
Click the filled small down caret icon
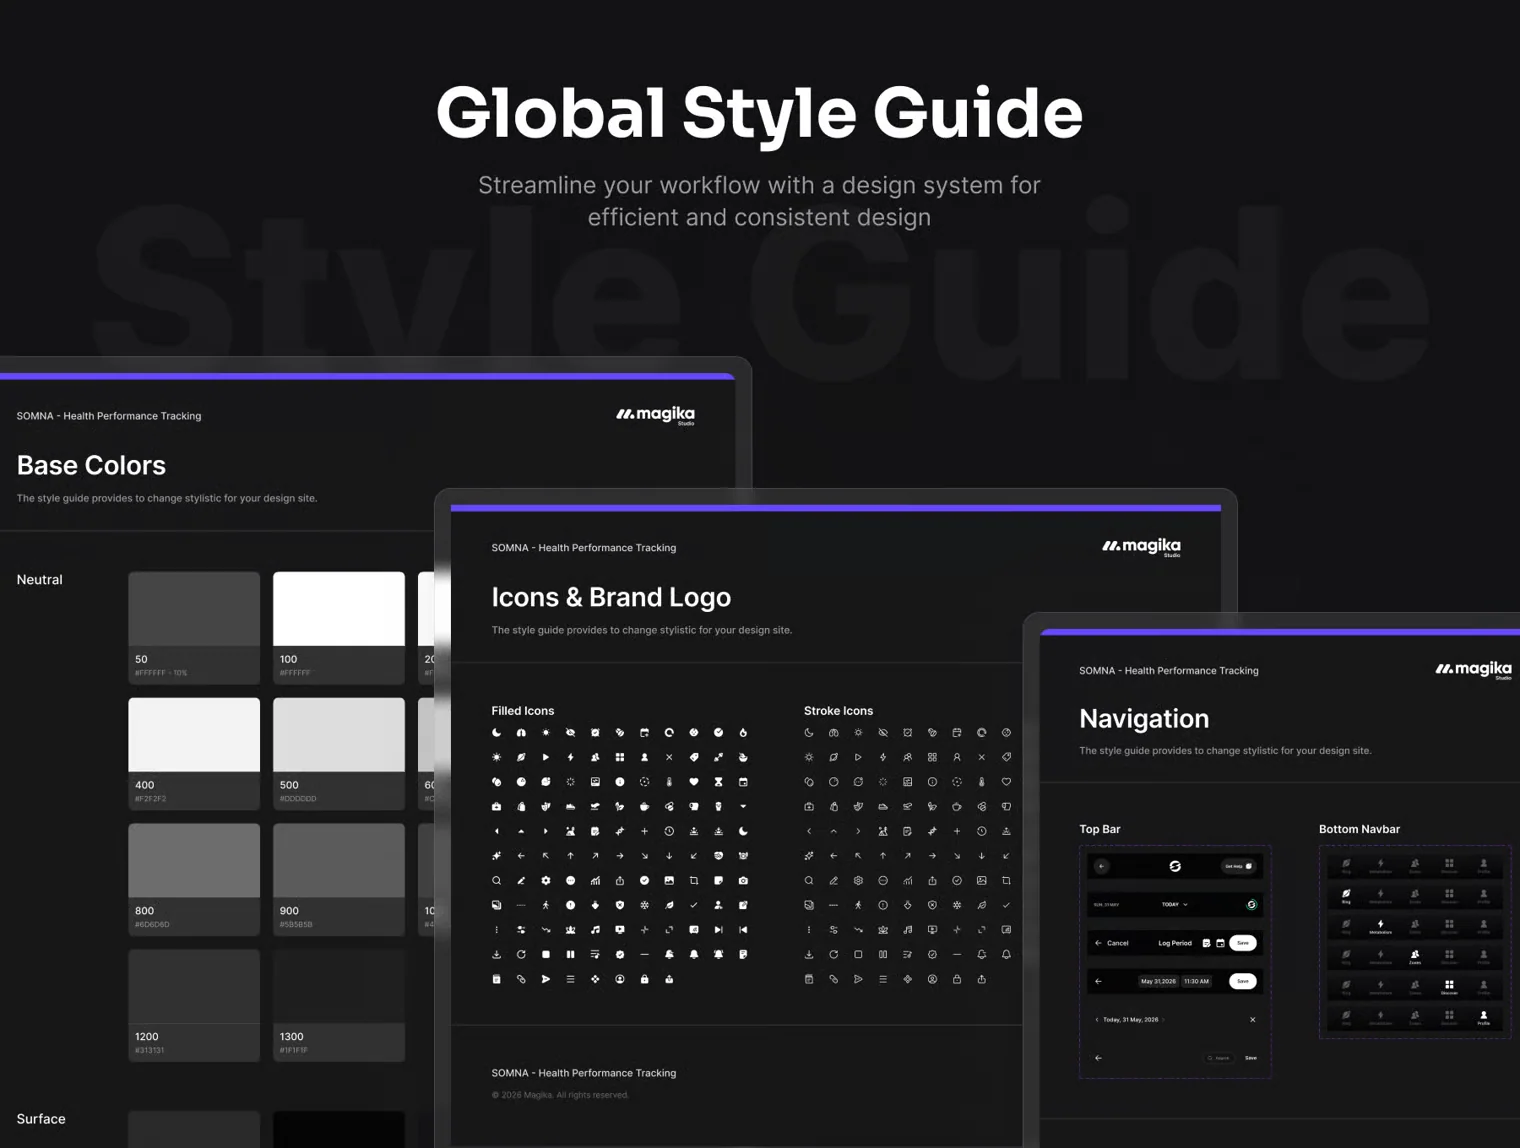pyautogui.click(x=743, y=806)
